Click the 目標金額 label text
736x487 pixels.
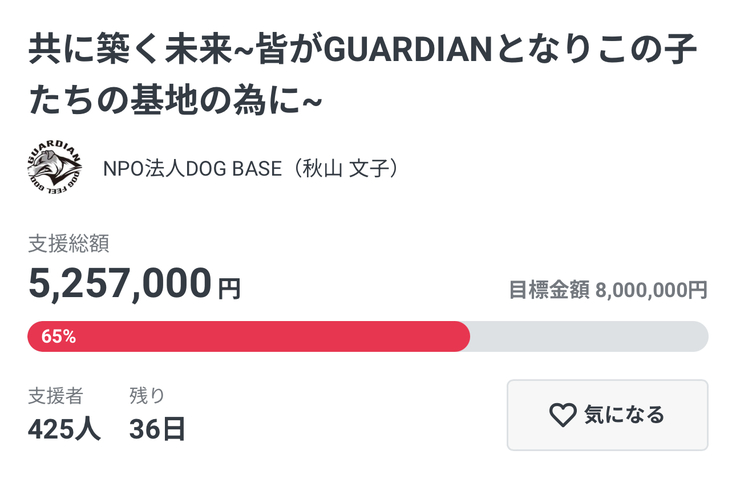pos(549,291)
